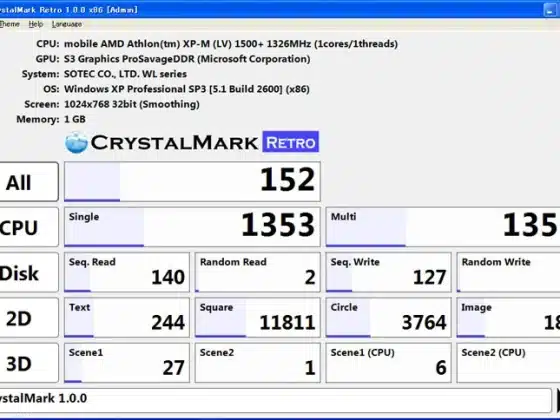Click the Random Read score 2

point(258,272)
